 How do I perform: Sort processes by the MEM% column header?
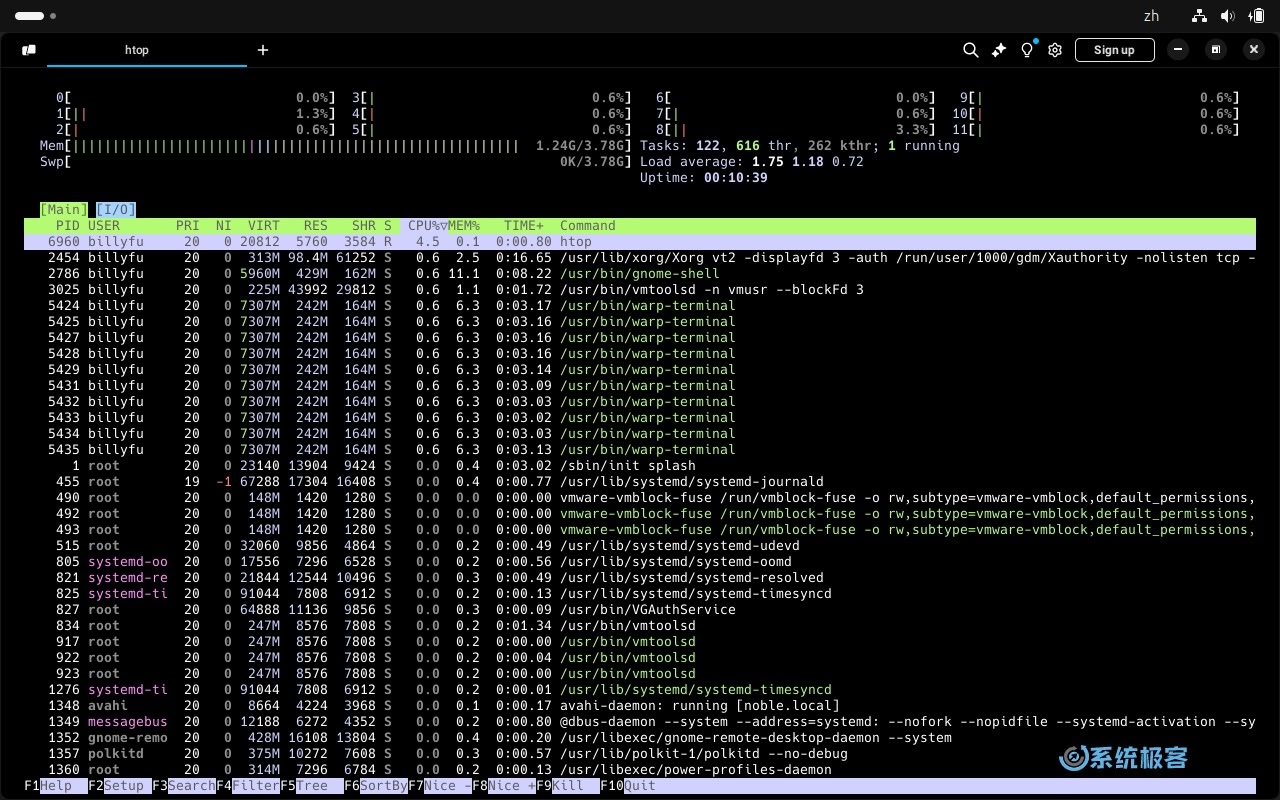click(x=464, y=226)
